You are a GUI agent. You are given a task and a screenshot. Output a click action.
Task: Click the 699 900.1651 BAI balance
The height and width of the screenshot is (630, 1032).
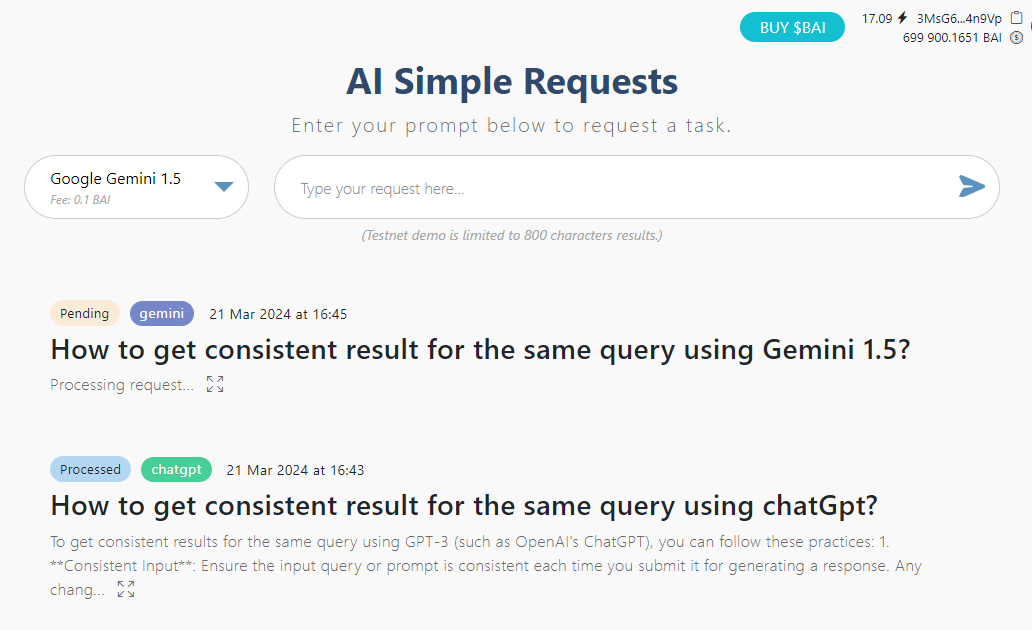pyautogui.click(x=952, y=38)
